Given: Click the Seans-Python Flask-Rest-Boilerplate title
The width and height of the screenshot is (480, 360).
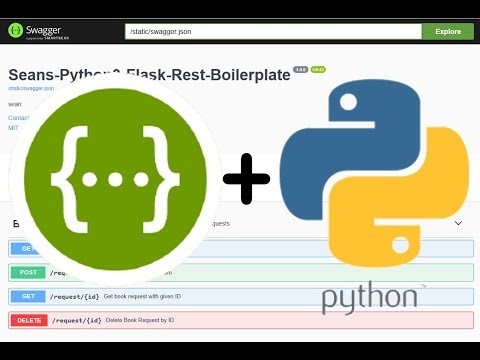Looking at the screenshot, I should (x=149, y=75).
